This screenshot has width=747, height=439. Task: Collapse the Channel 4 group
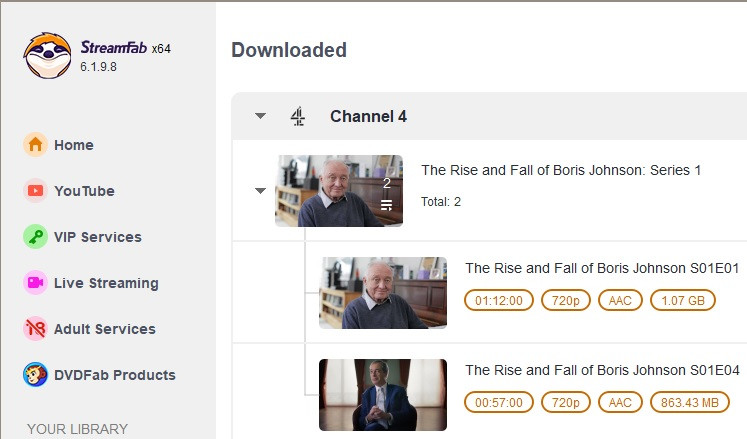[x=261, y=116]
